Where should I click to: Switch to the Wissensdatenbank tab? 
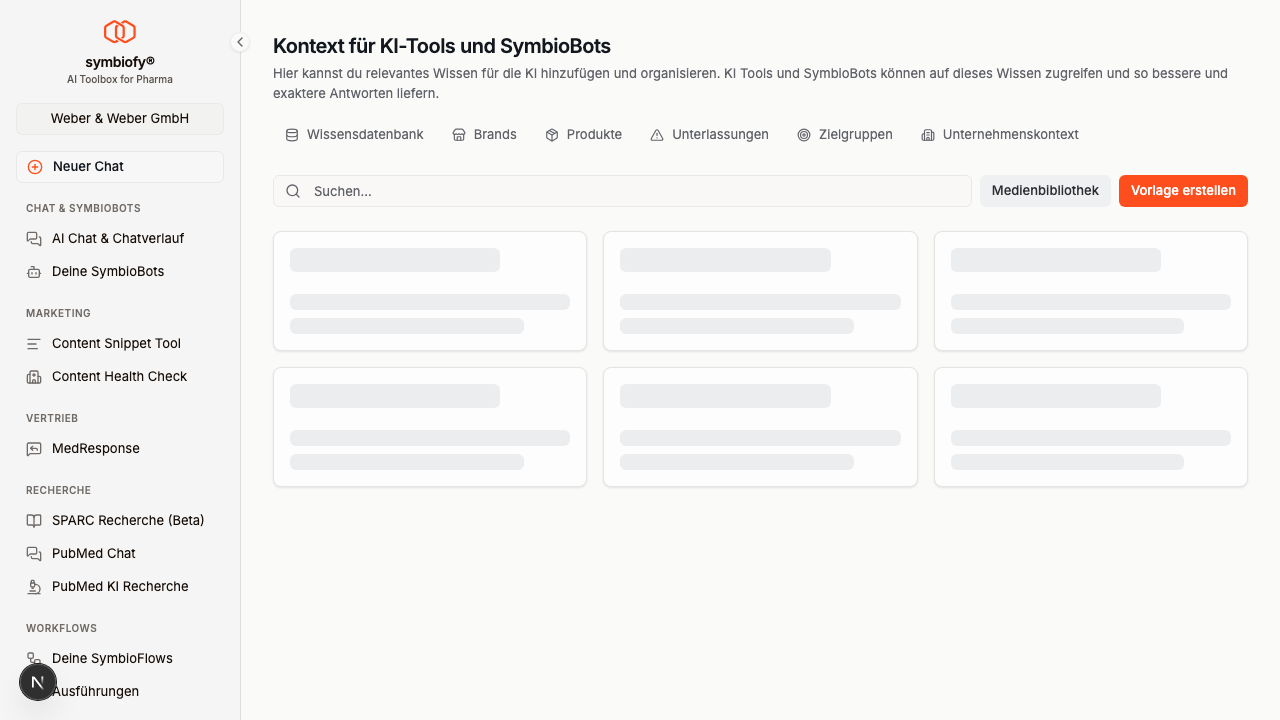click(355, 135)
